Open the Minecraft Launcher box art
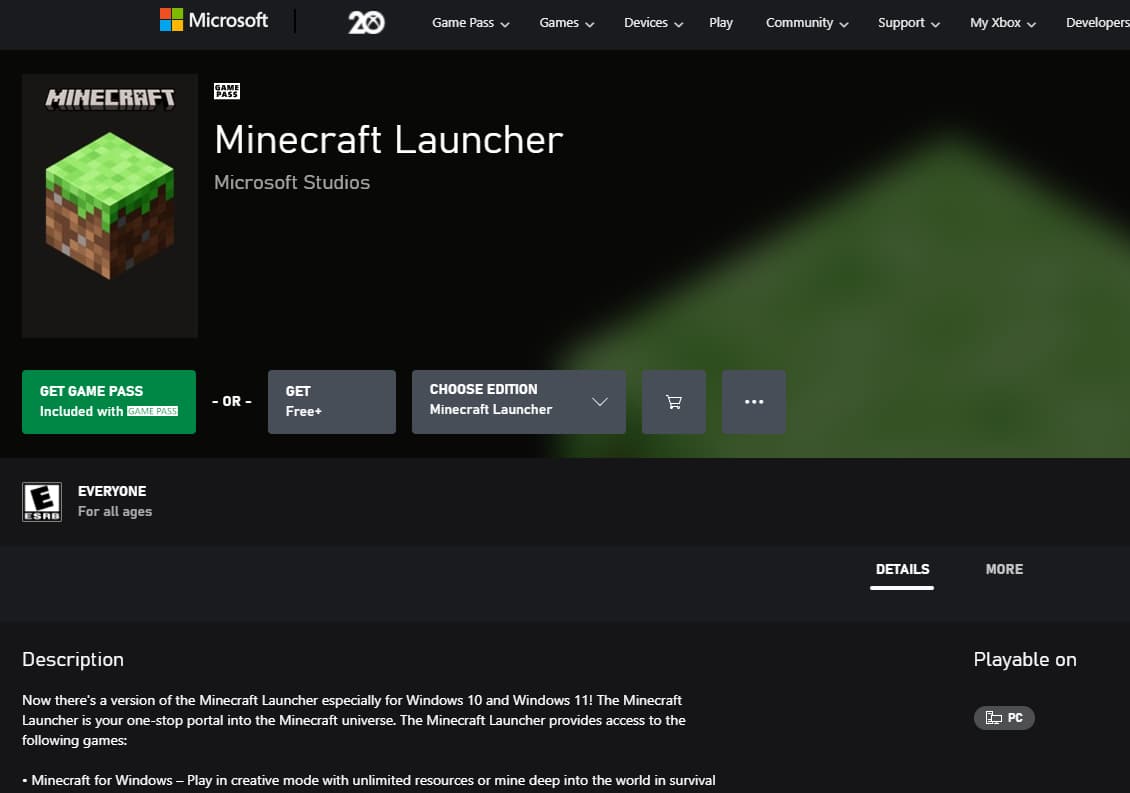Screen dimensions: 1130x793 110,205
